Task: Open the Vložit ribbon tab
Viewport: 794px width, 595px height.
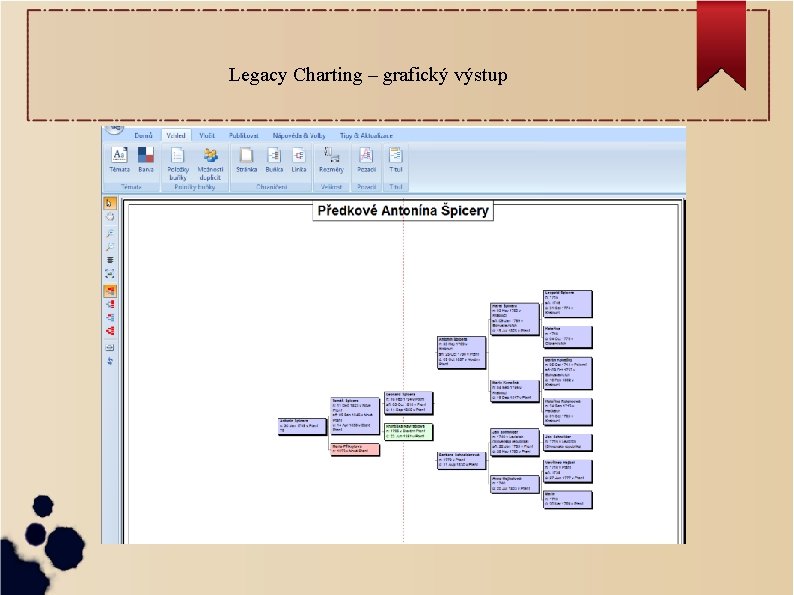Action: coord(207,136)
